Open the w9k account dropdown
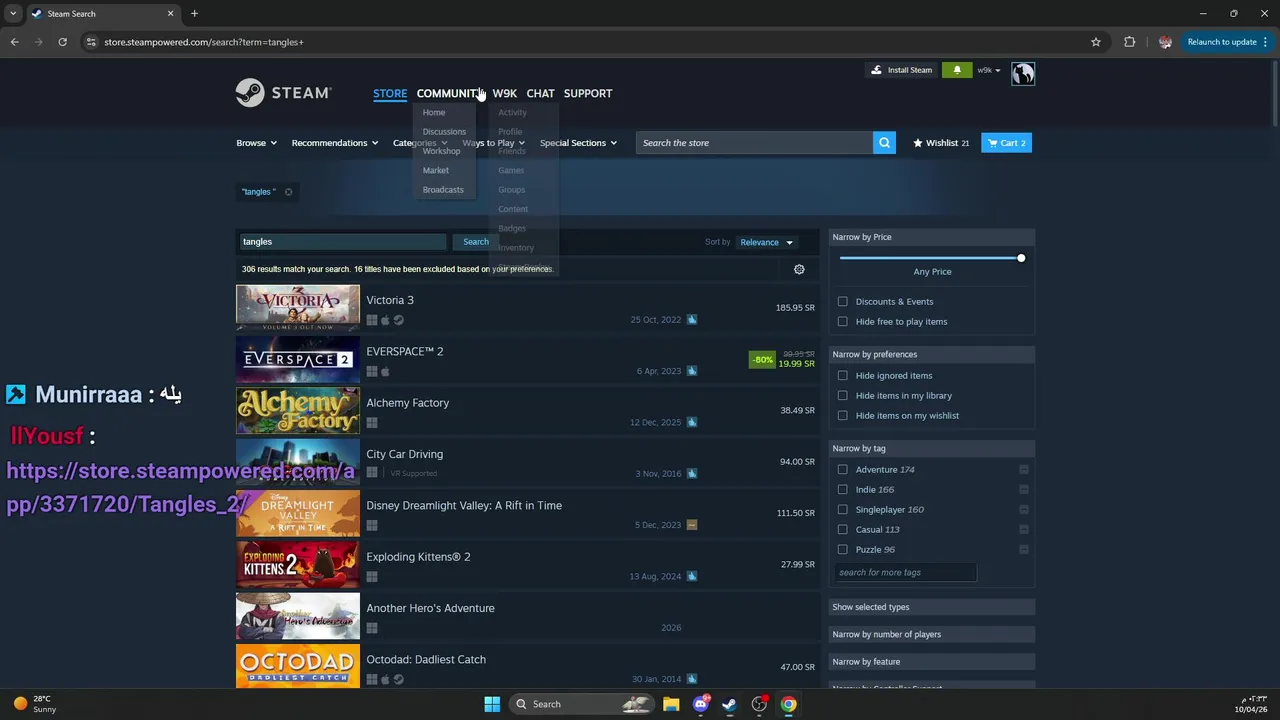Screen dimensions: 1280x720 click(x=988, y=70)
